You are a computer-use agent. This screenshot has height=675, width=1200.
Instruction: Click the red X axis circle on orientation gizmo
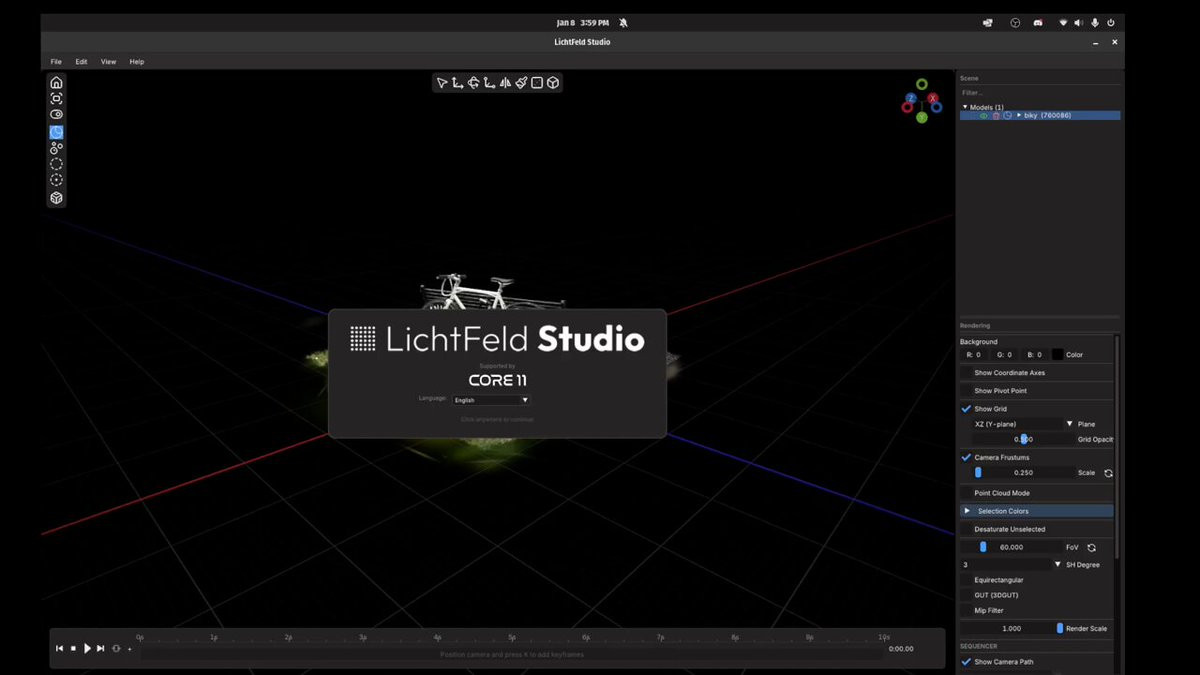(x=933, y=98)
